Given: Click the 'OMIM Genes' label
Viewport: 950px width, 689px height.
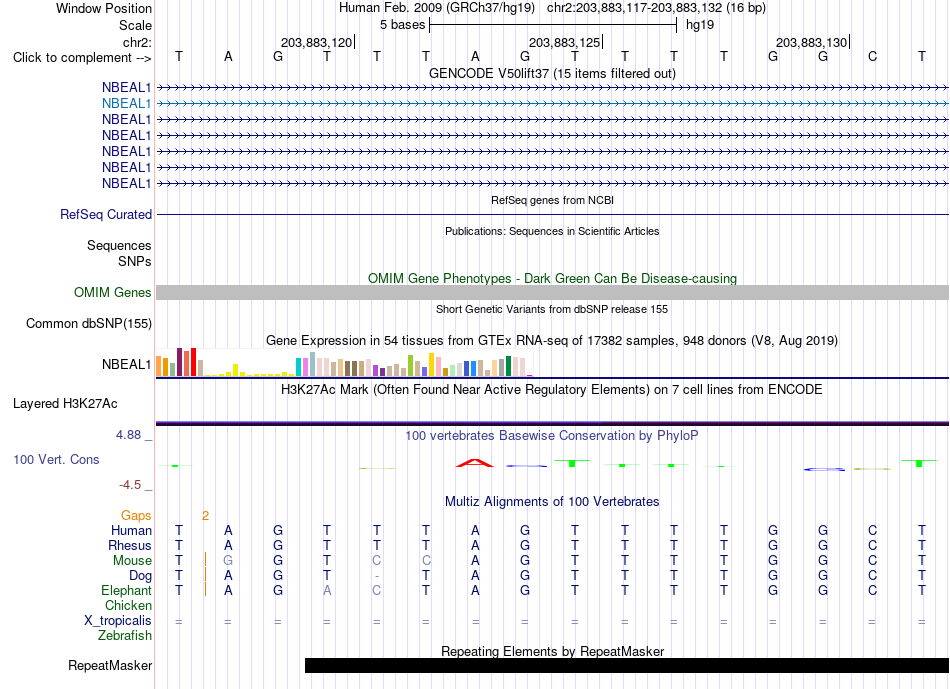Looking at the screenshot, I should [x=112, y=293].
